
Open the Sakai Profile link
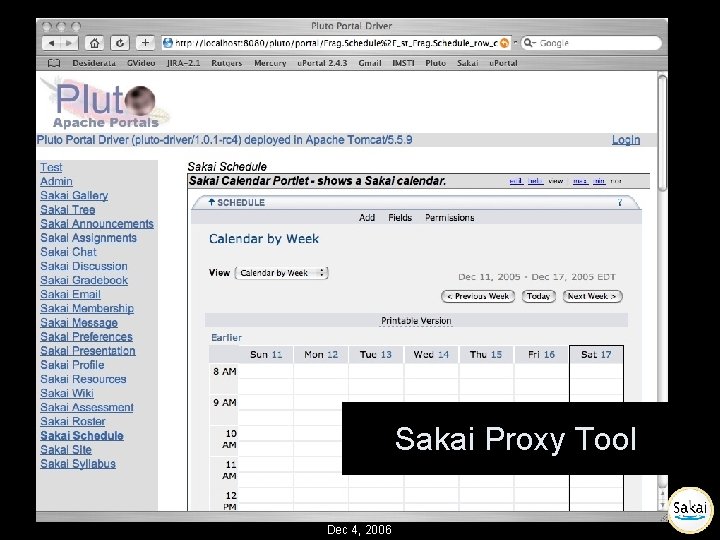tap(72, 365)
